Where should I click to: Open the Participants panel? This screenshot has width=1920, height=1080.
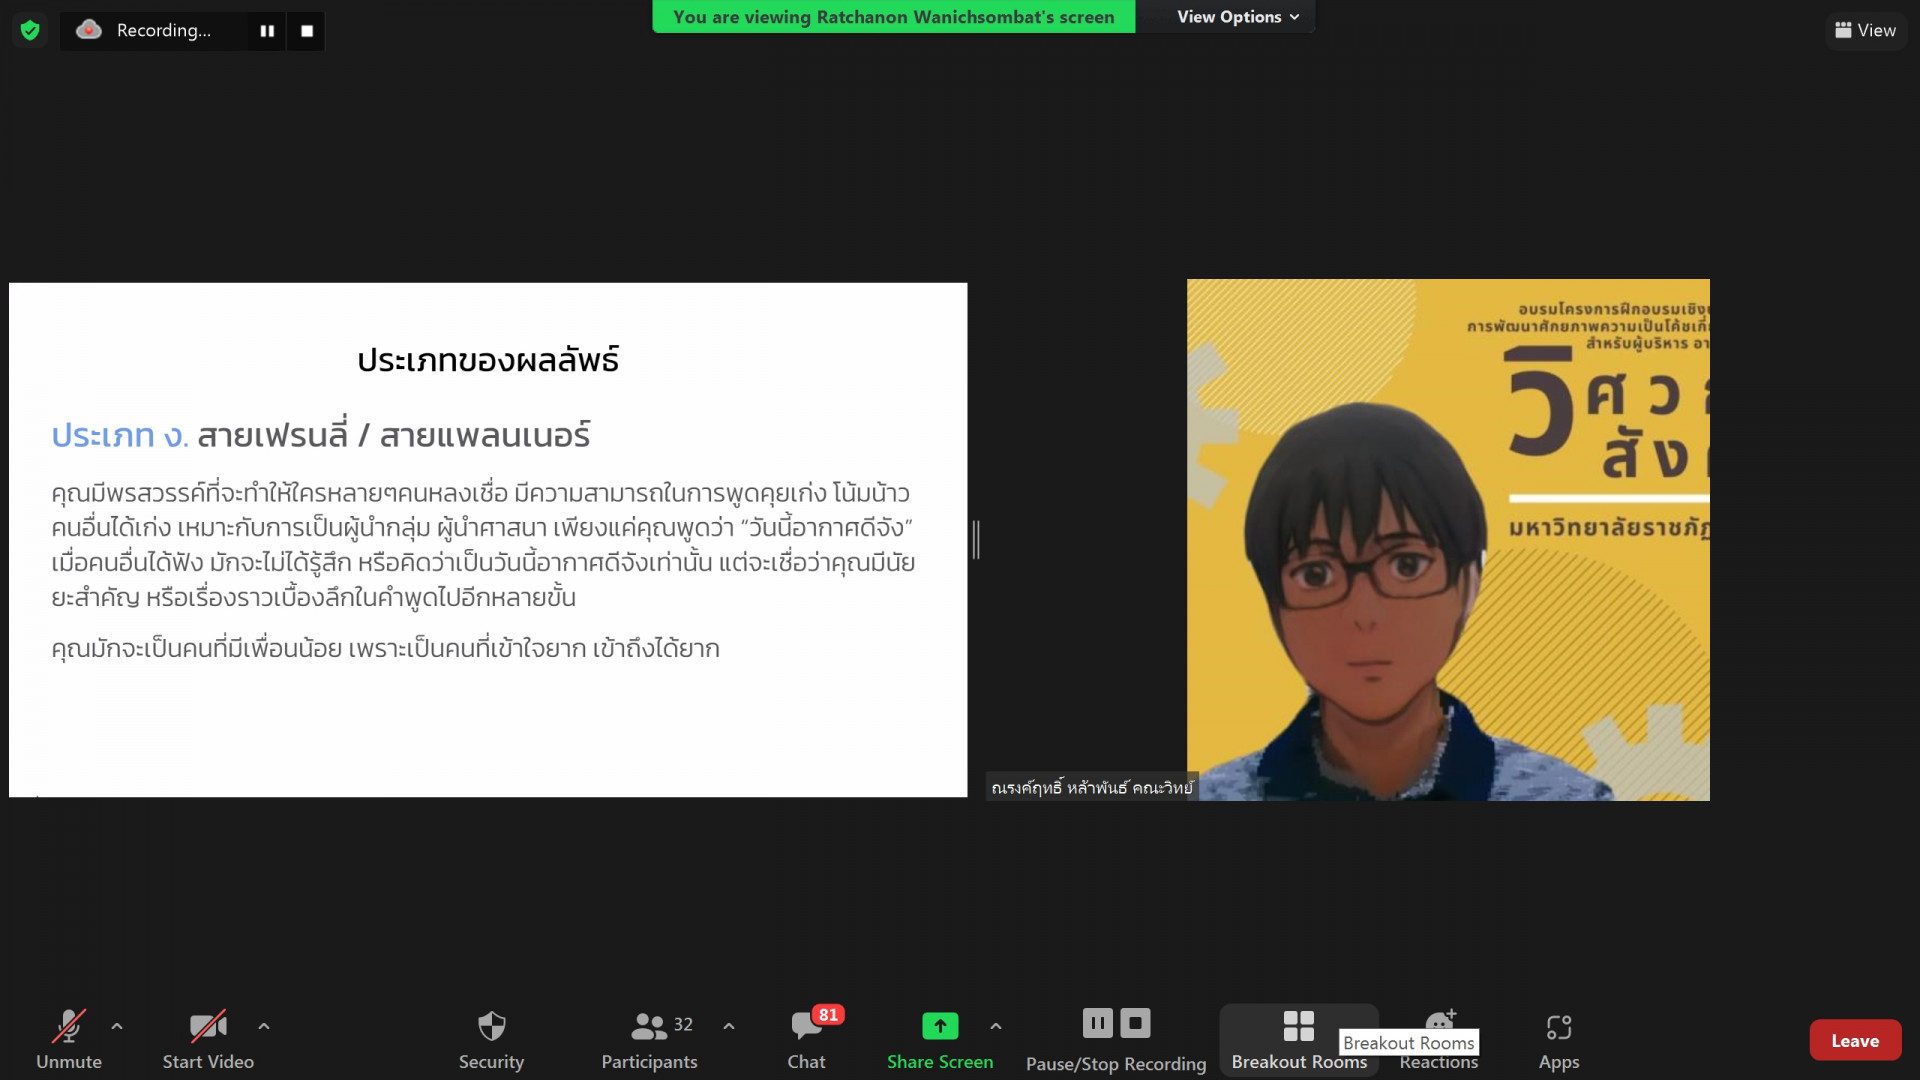(650, 1040)
